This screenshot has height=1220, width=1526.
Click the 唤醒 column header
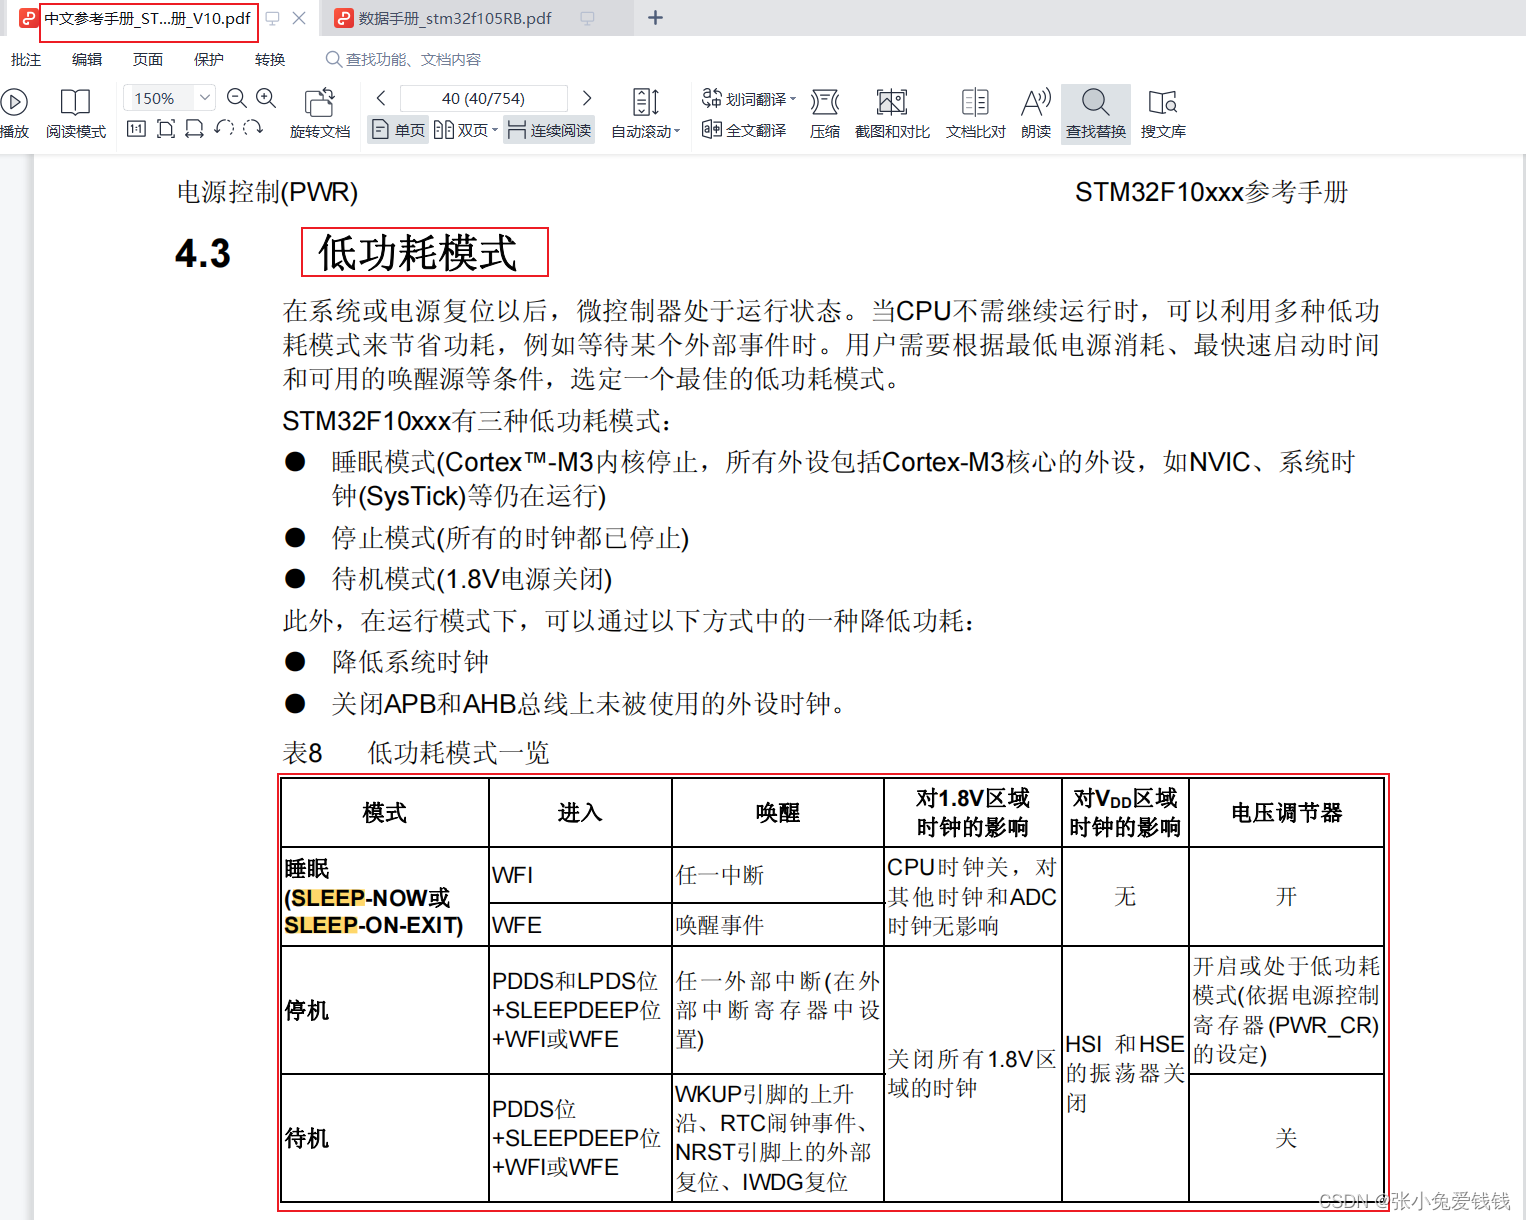(778, 813)
